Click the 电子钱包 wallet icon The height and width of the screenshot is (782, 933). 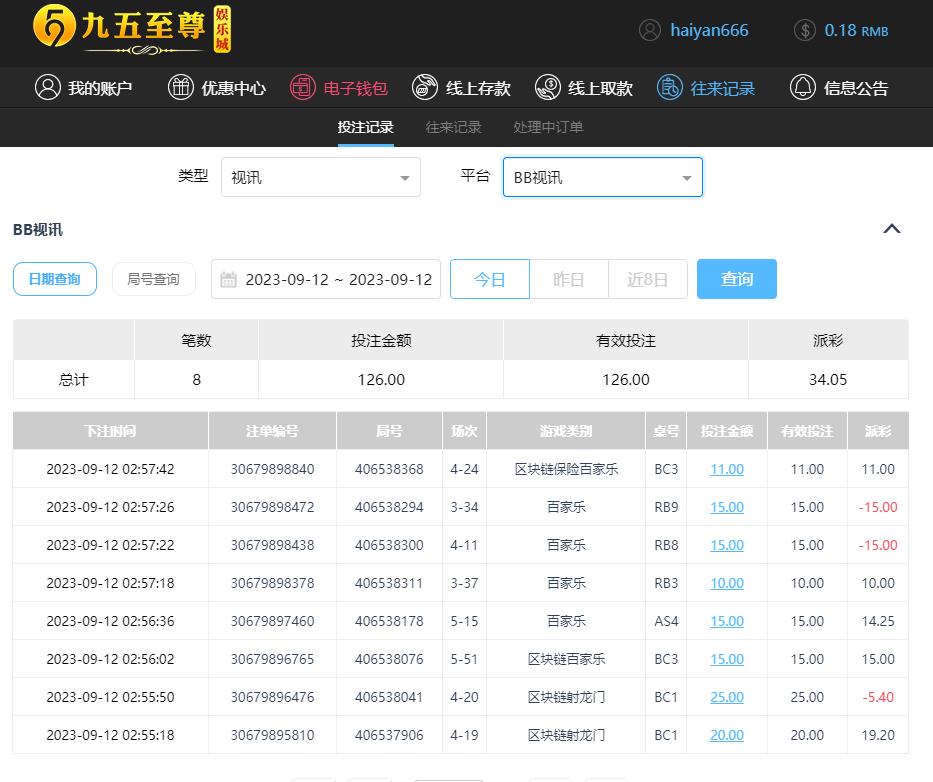[302, 88]
